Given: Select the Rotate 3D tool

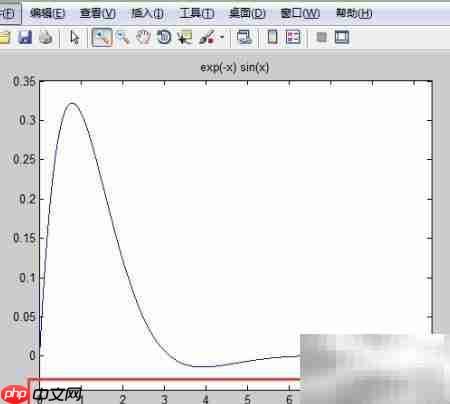Looking at the screenshot, I should pyautogui.click(x=164, y=37).
